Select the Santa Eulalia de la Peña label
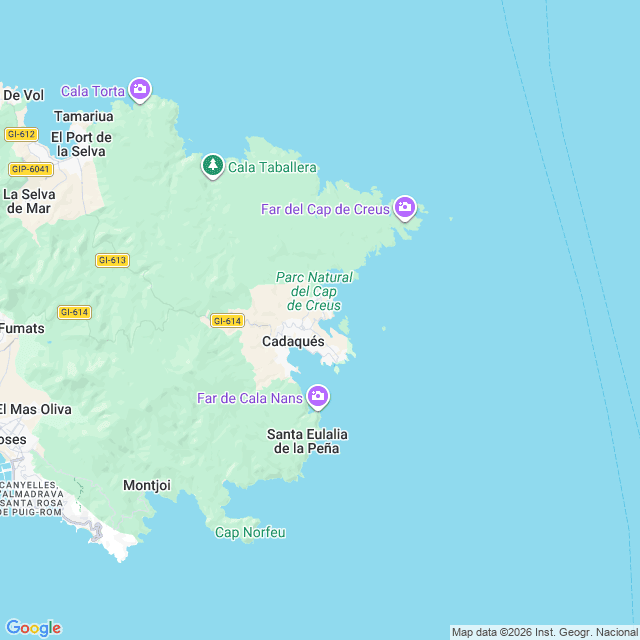This screenshot has width=640, height=640. pos(307,441)
